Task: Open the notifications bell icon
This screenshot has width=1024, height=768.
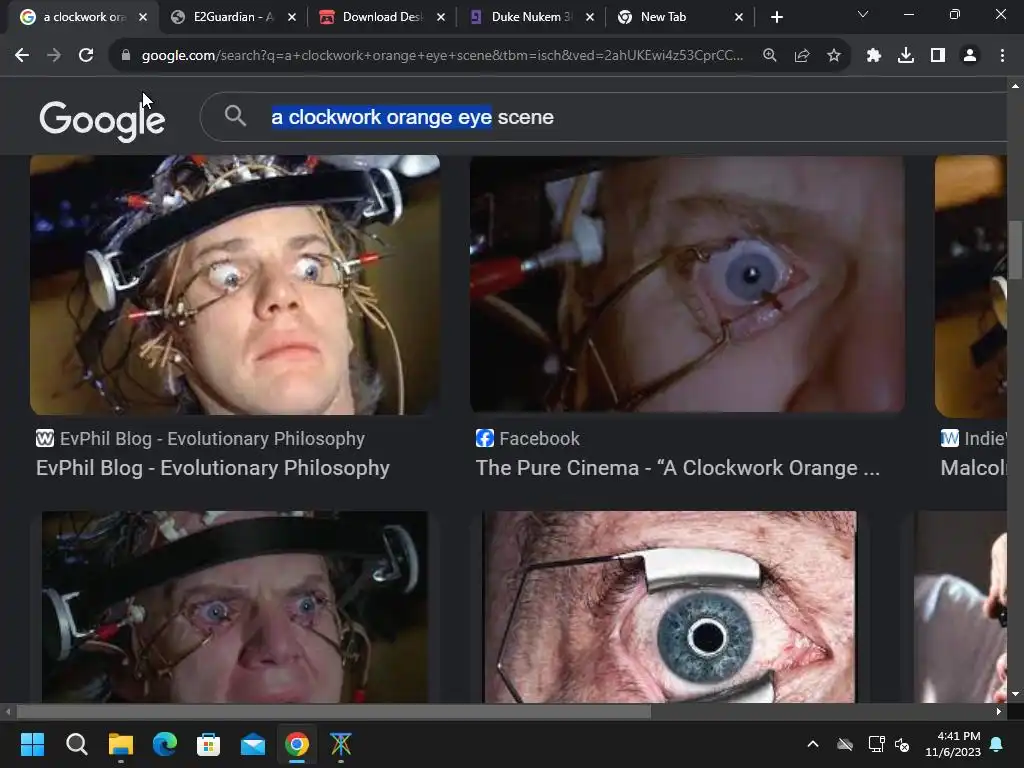Action: 997,744
